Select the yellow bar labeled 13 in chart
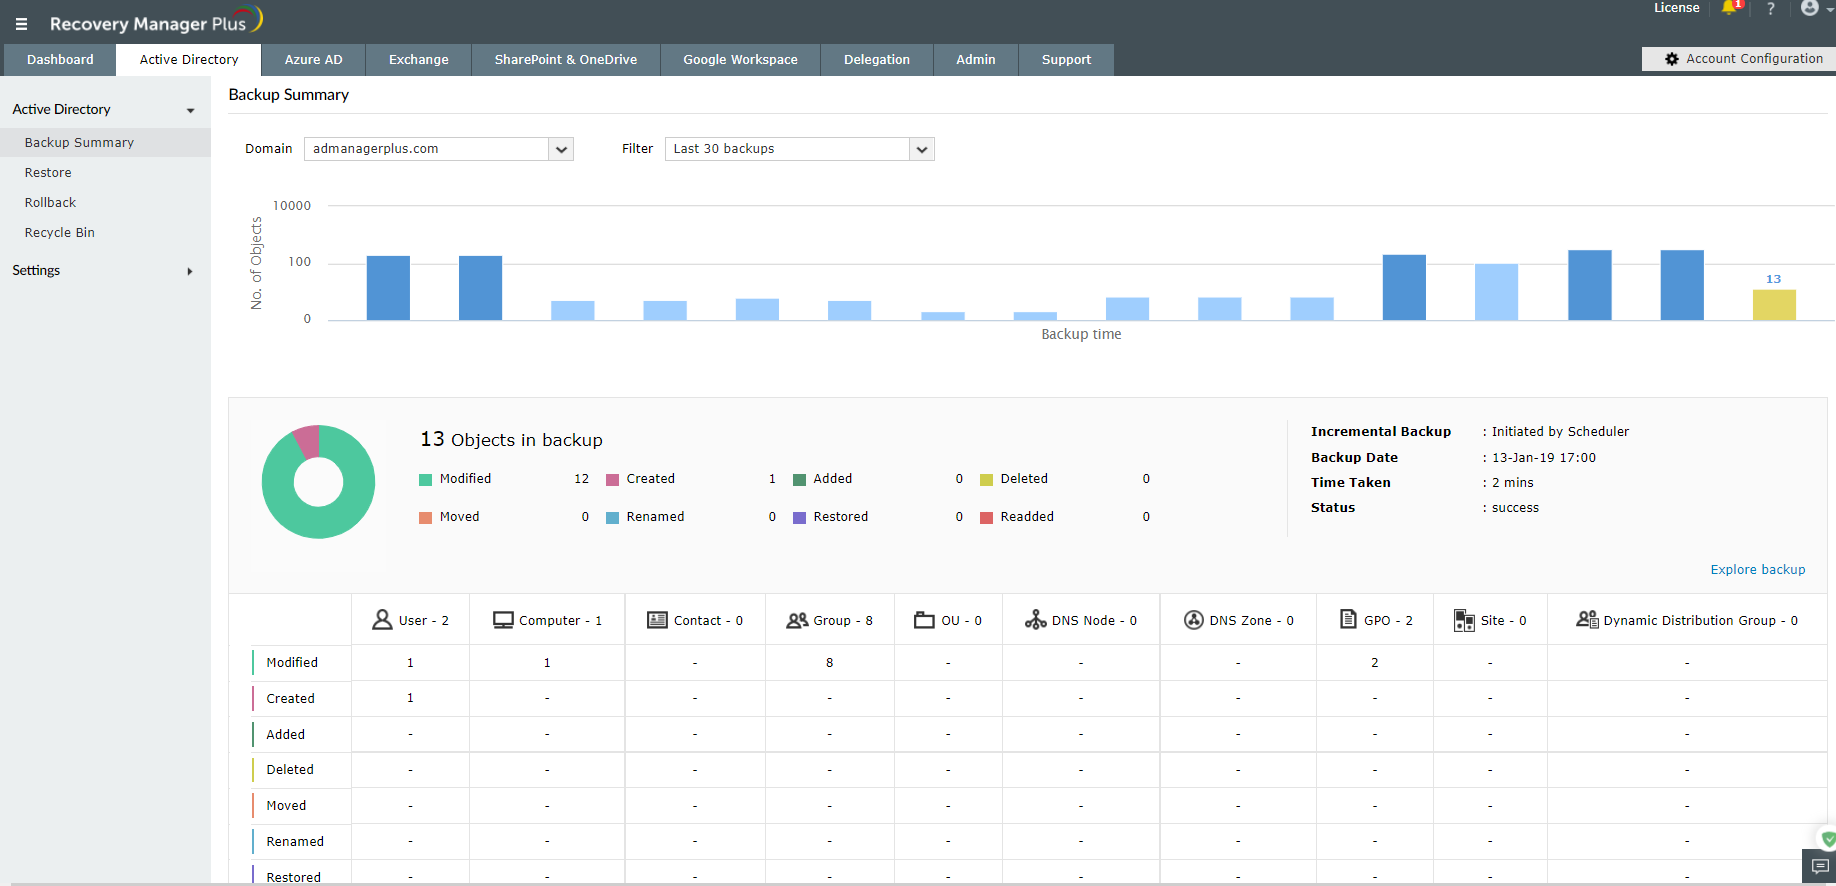The height and width of the screenshot is (886, 1836). coord(1774,305)
